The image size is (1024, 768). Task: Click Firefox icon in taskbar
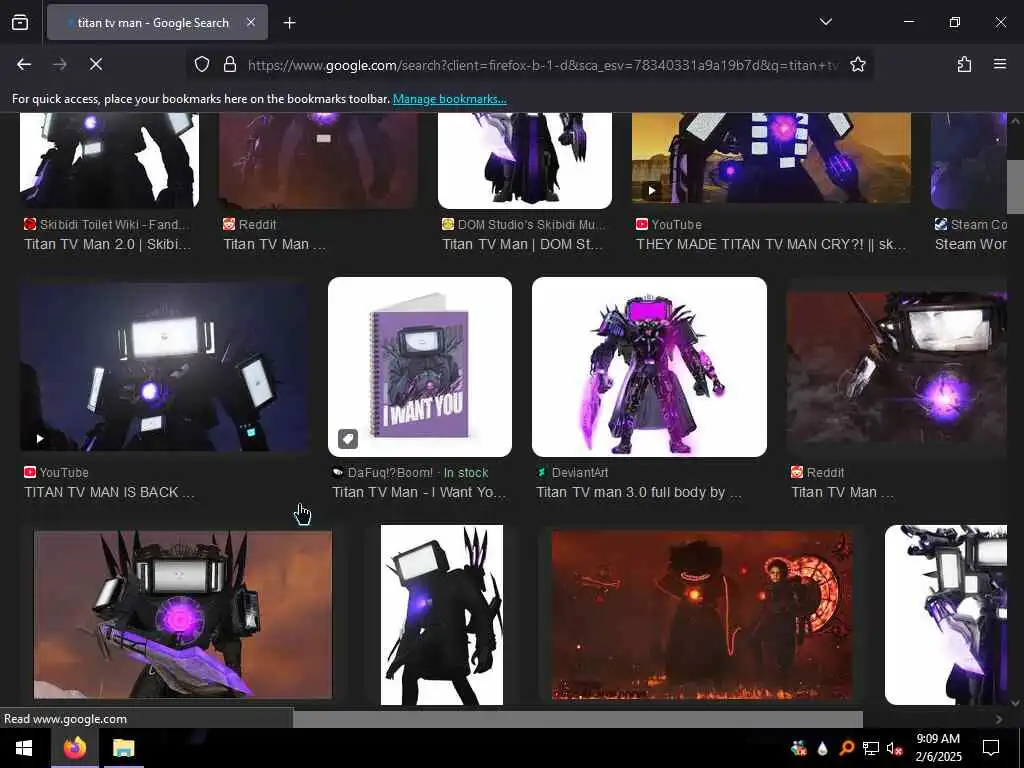[75, 748]
